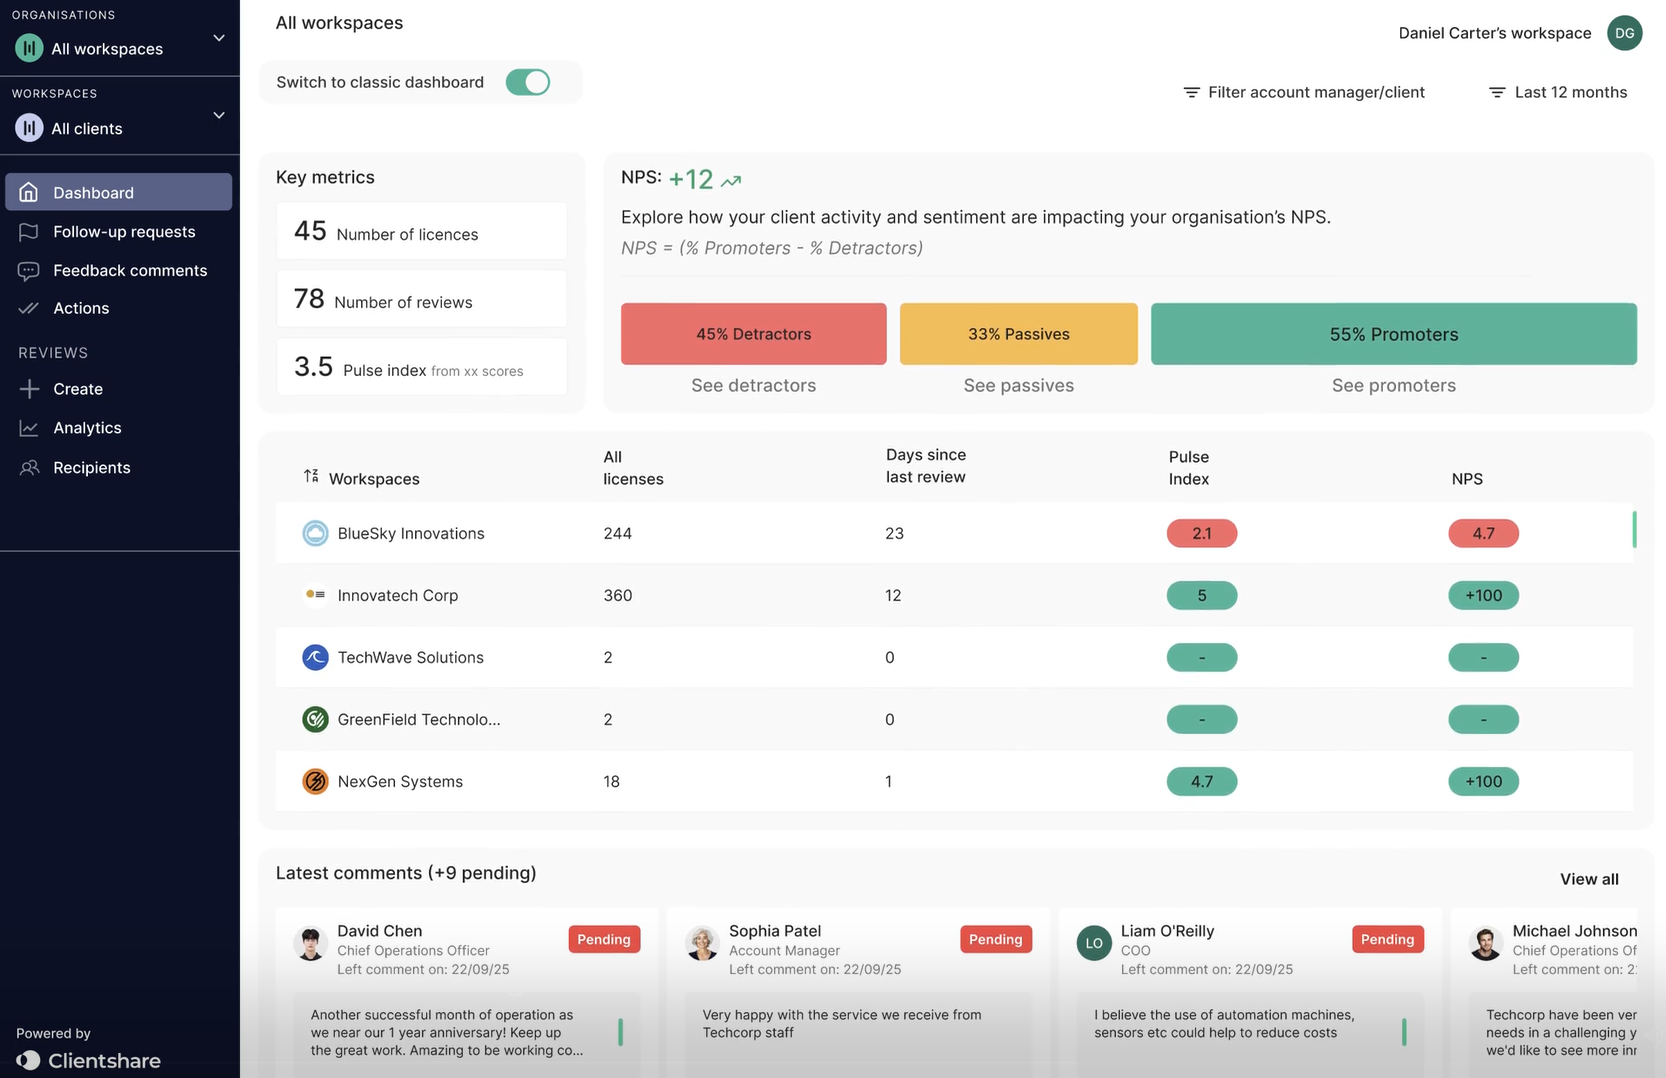
Task: Click the Pending badge on David Chen's comment
Action: tap(604, 940)
